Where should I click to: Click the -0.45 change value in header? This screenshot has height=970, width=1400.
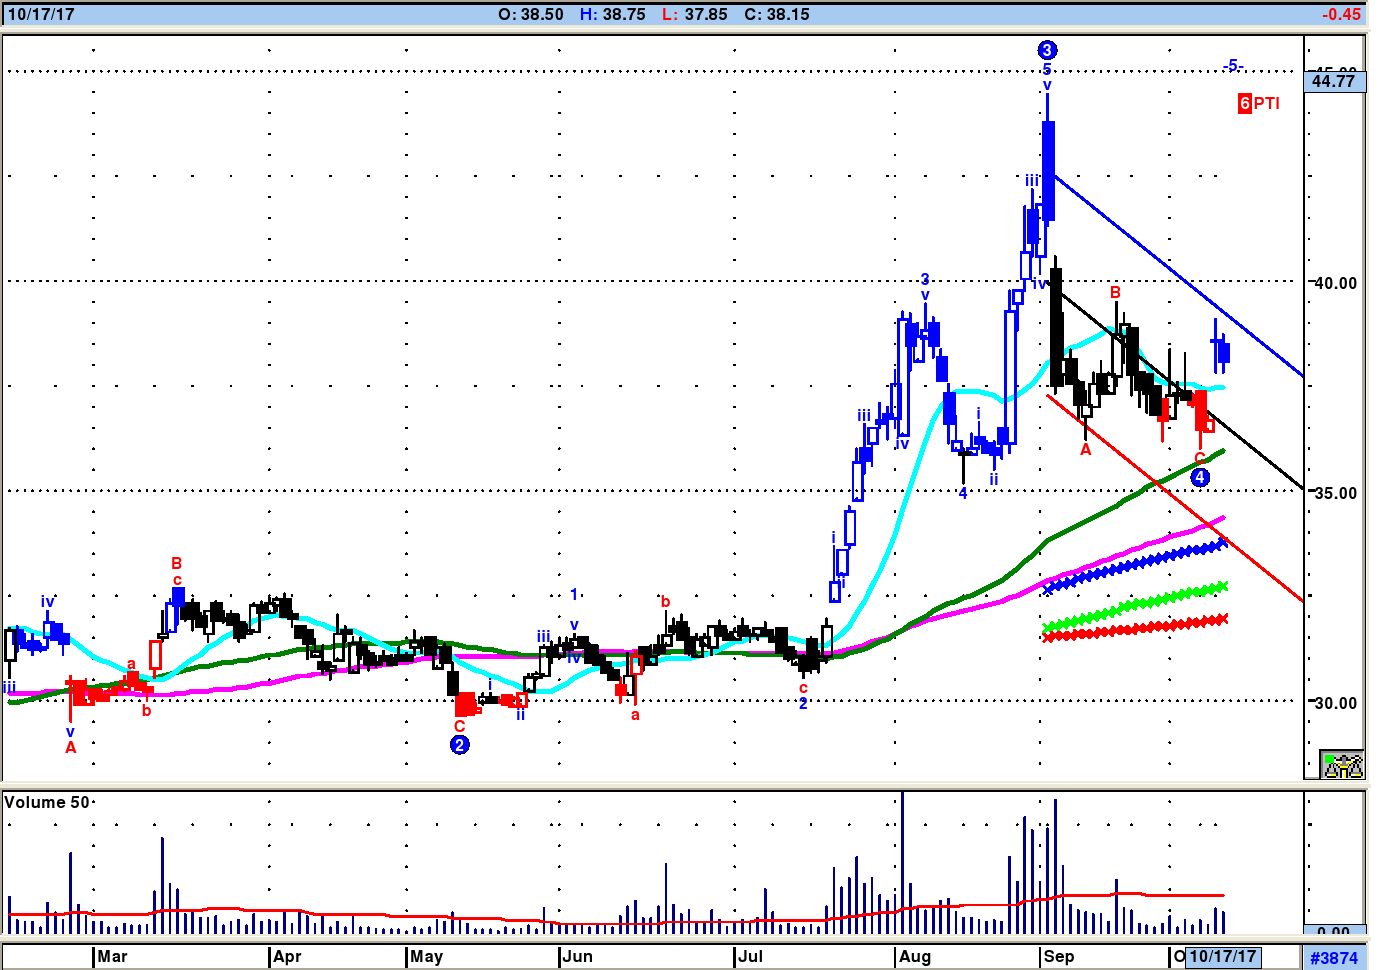pyautogui.click(x=1340, y=14)
